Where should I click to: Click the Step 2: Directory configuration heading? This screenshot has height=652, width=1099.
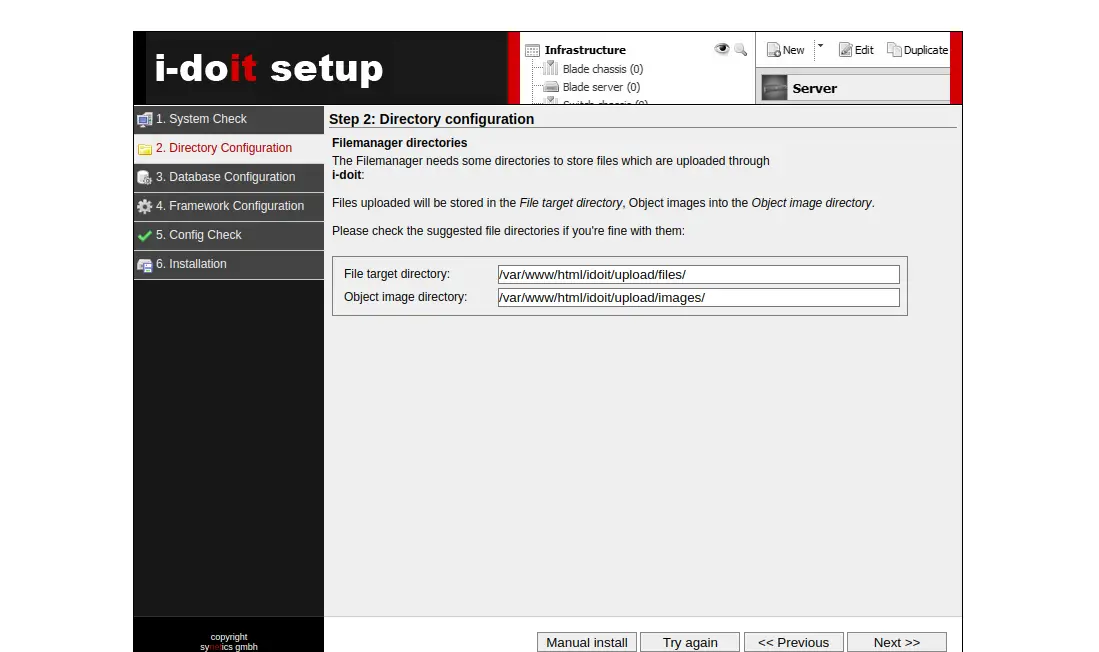pyautogui.click(x=432, y=119)
